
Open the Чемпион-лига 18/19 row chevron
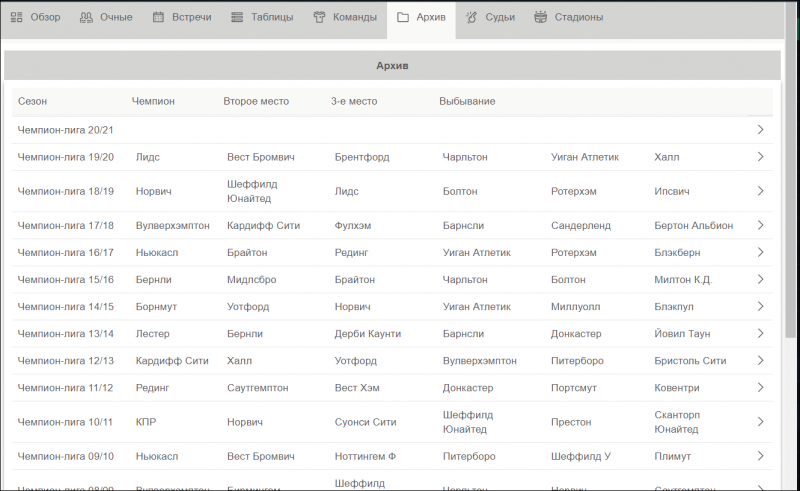click(x=760, y=191)
